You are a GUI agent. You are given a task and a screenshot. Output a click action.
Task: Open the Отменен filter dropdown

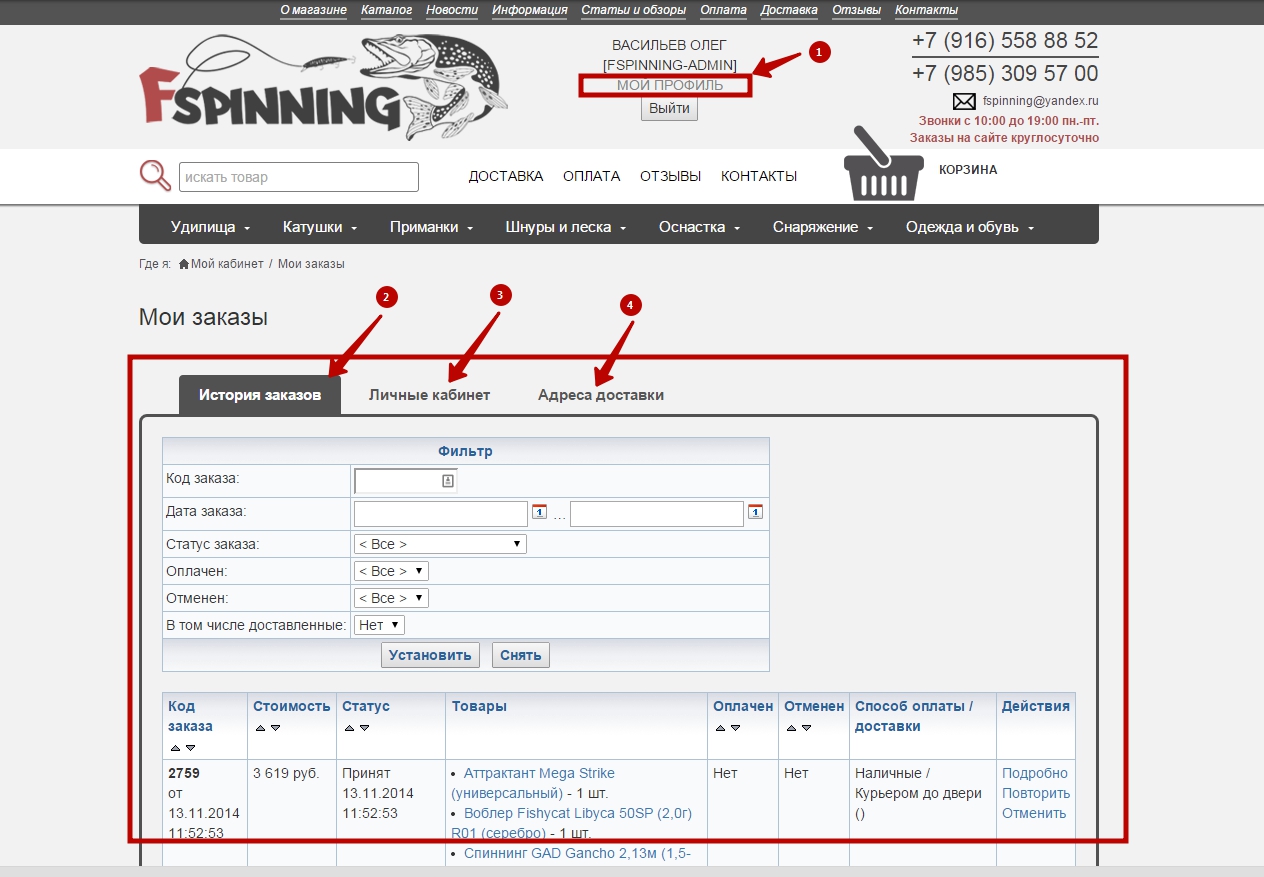coord(391,598)
